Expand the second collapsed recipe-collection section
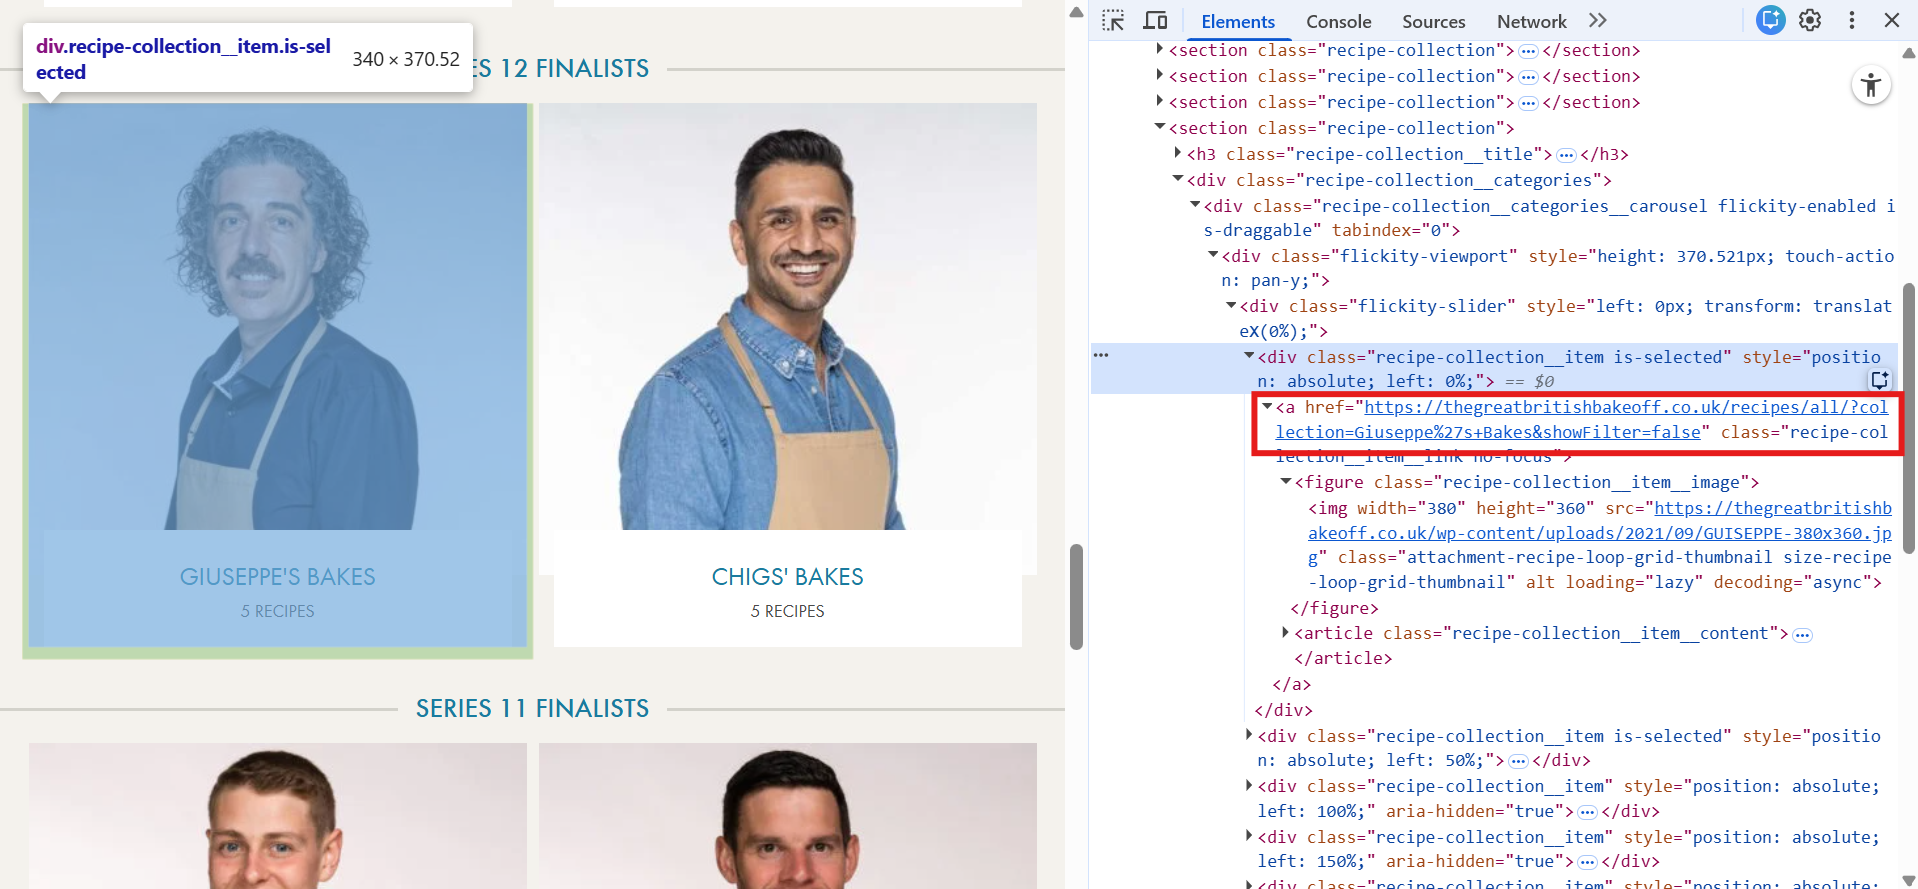This screenshot has height=889, width=1918. [1159, 75]
